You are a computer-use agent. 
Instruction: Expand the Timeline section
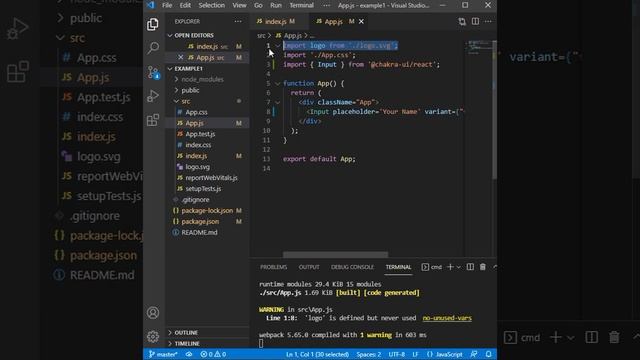pyautogui.click(x=187, y=344)
